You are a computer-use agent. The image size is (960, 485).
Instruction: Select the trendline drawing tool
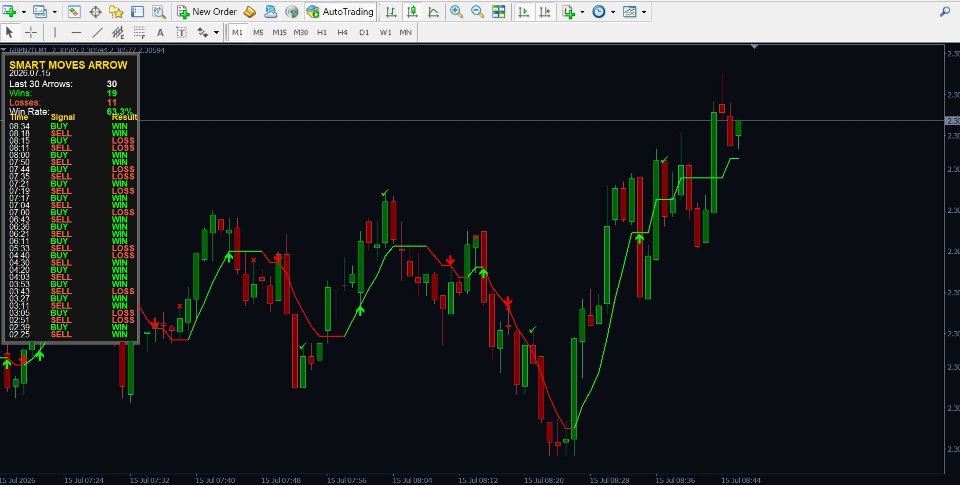click(x=97, y=32)
